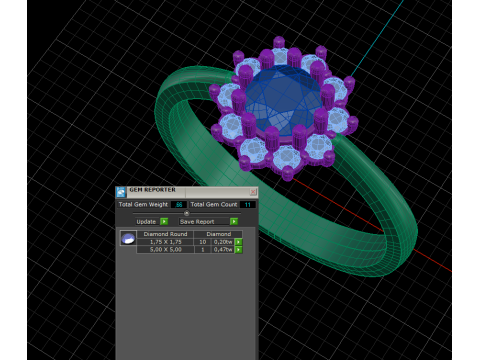Click the 'Diamond Round' header cell
480x360 pixels.
(165, 234)
